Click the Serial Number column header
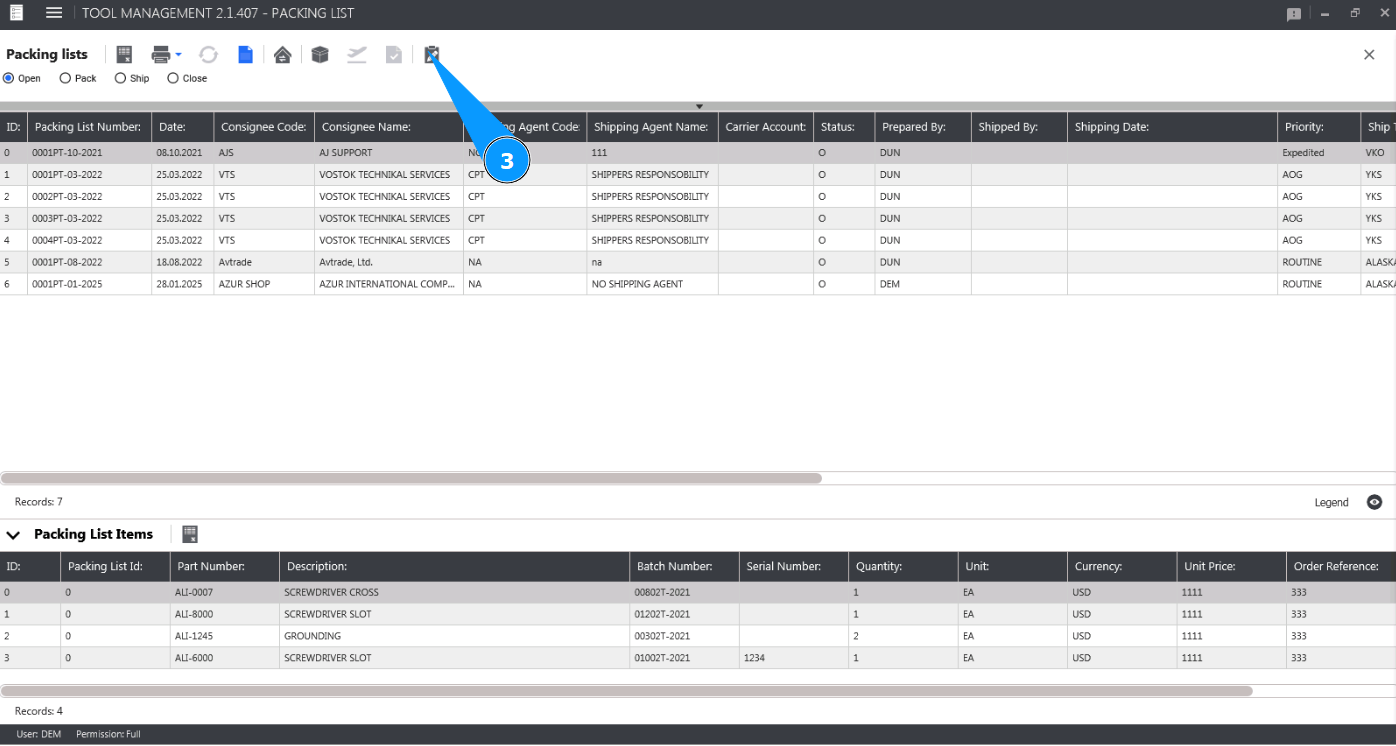 pyautogui.click(x=794, y=566)
